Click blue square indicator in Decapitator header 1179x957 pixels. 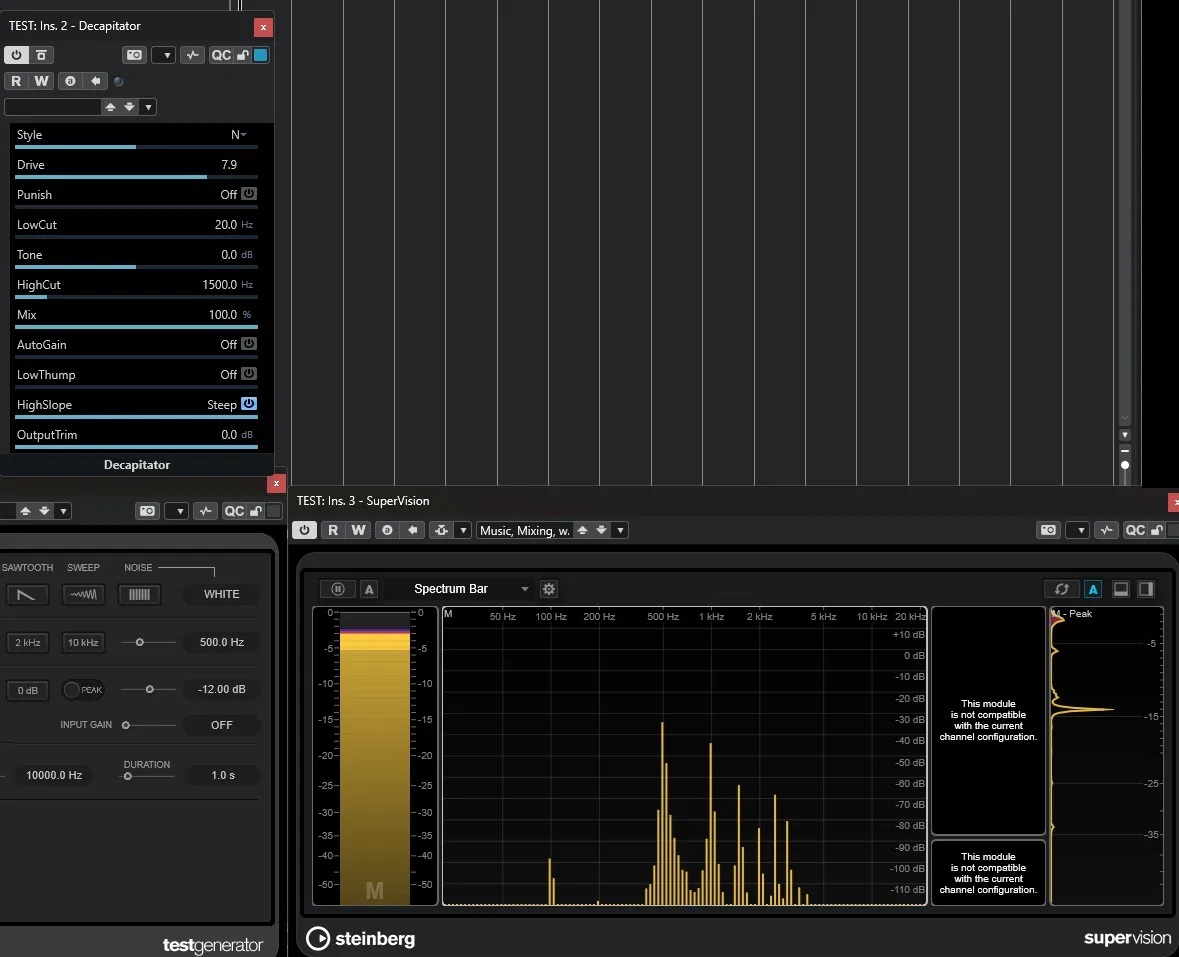(260, 55)
